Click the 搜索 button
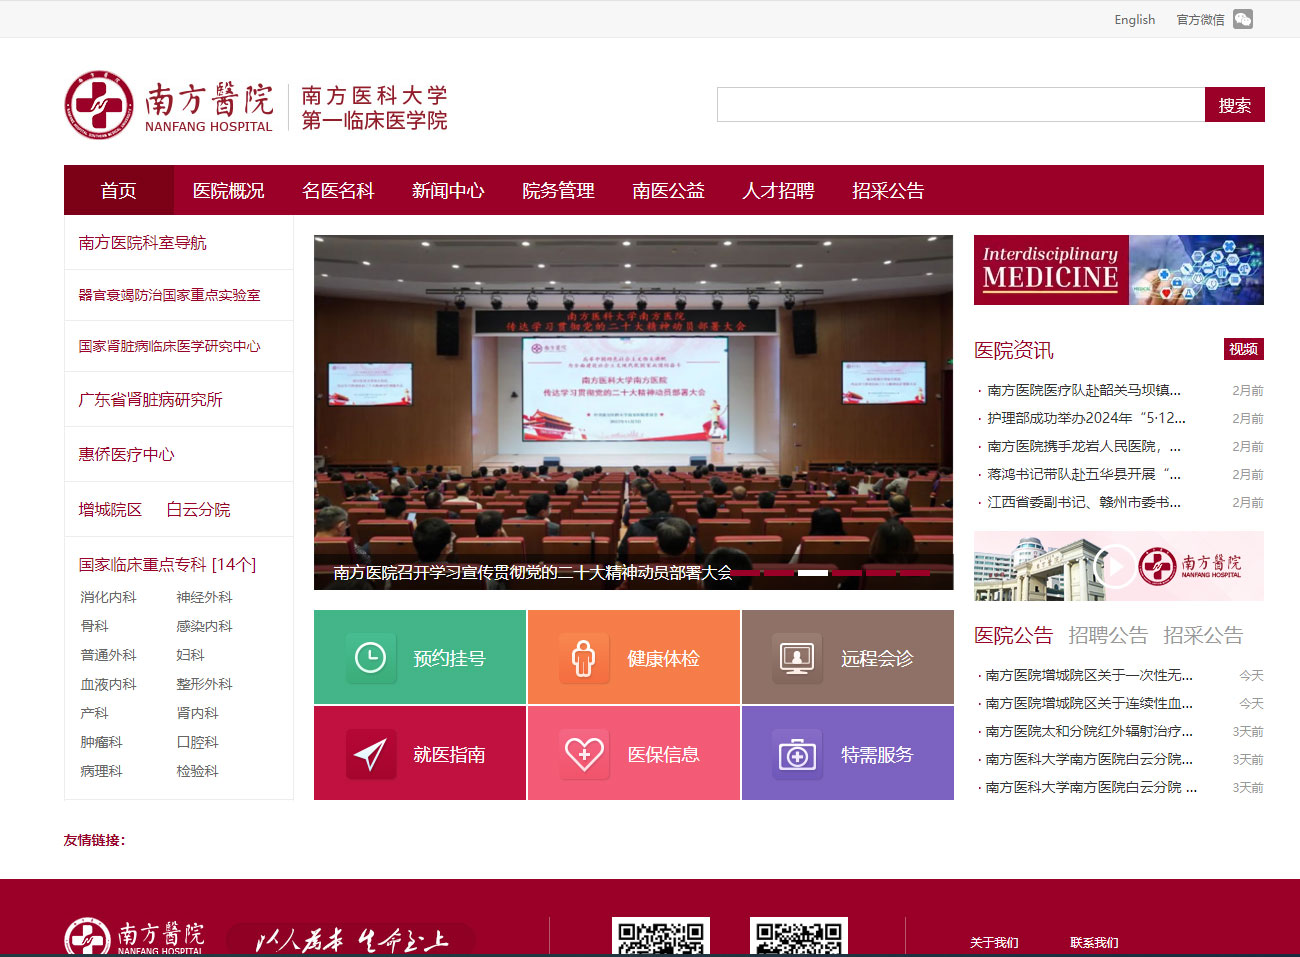The width and height of the screenshot is (1300, 957). point(1235,105)
